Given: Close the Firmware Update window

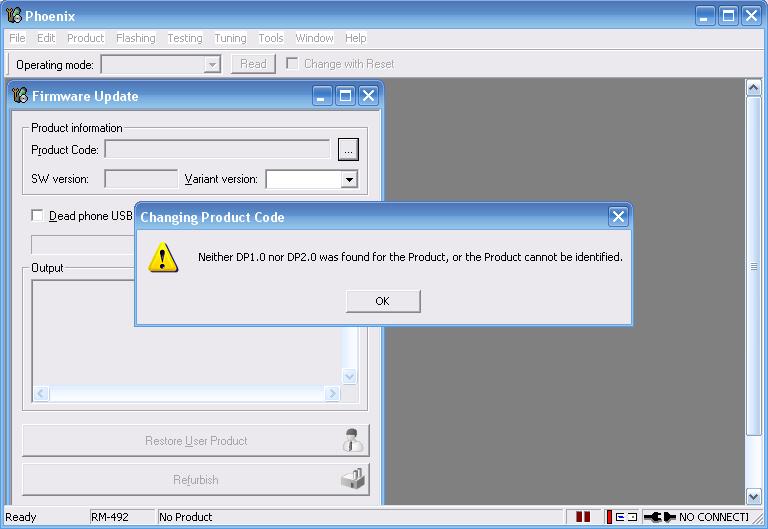Looking at the screenshot, I should click(x=368, y=96).
